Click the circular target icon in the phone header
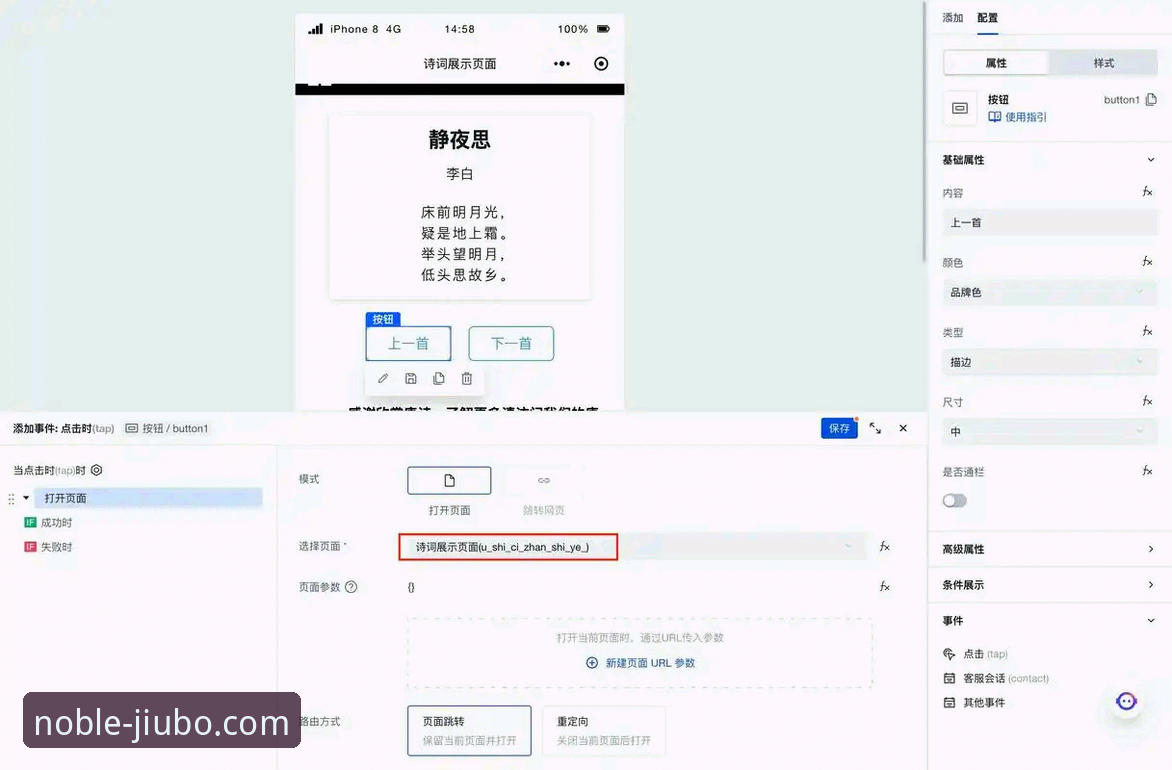 601,64
